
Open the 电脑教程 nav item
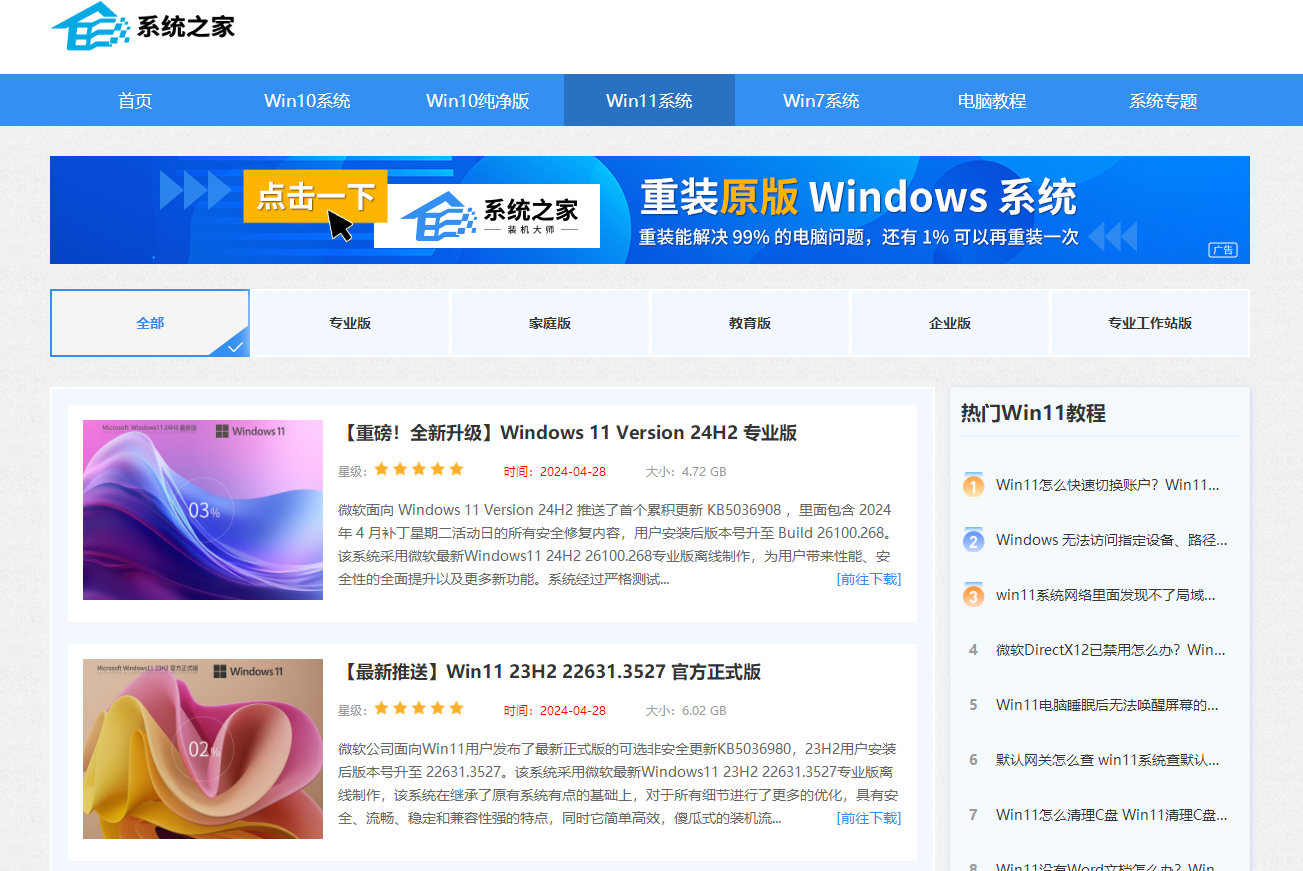[992, 100]
